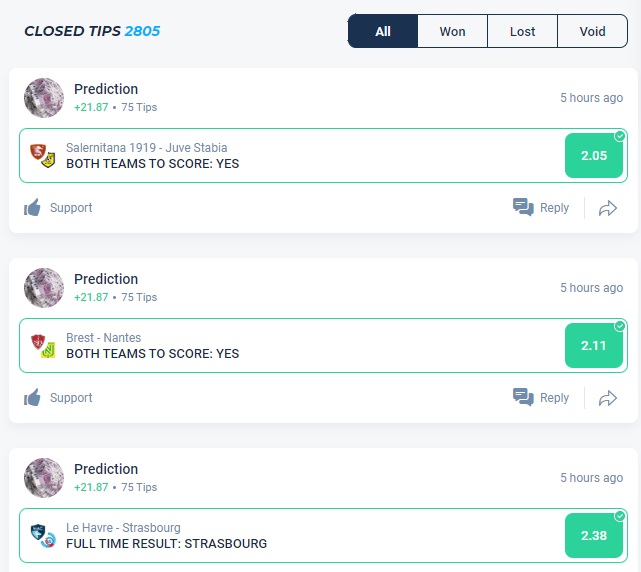Share the Brest - Nantes tip
The width and height of the screenshot is (641, 572).
[607, 398]
